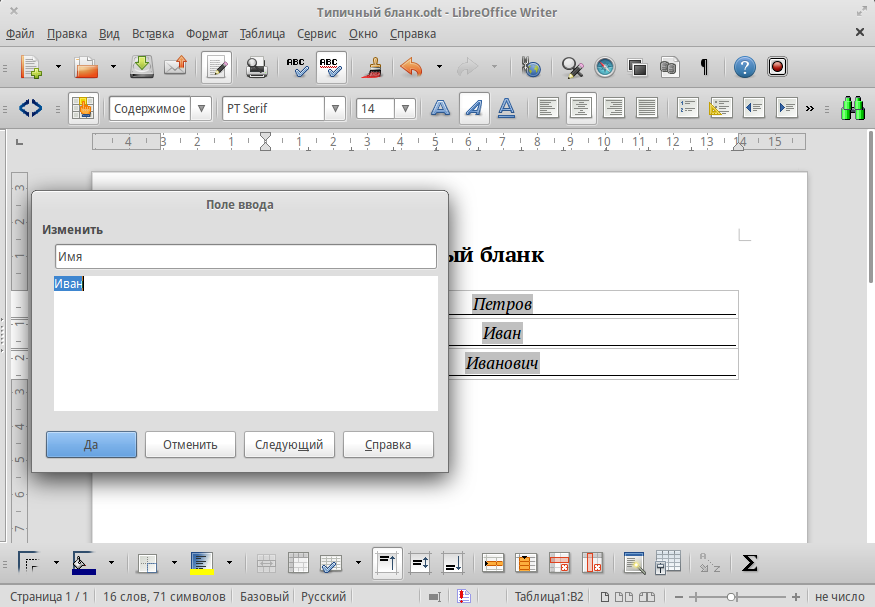Click the Undo icon
The height and width of the screenshot is (607, 875).
[x=410, y=67]
